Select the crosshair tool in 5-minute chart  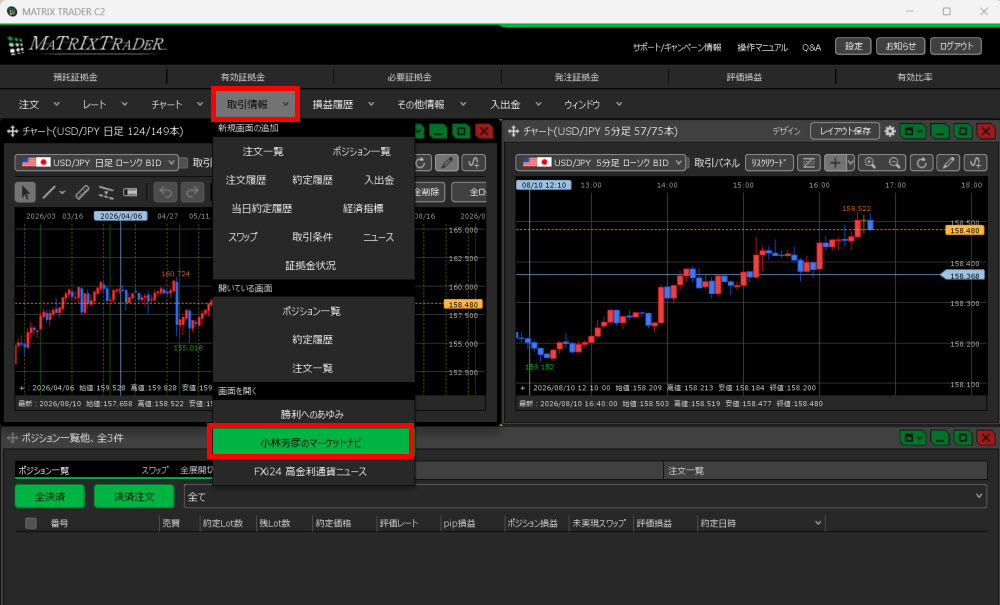(x=834, y=163)
